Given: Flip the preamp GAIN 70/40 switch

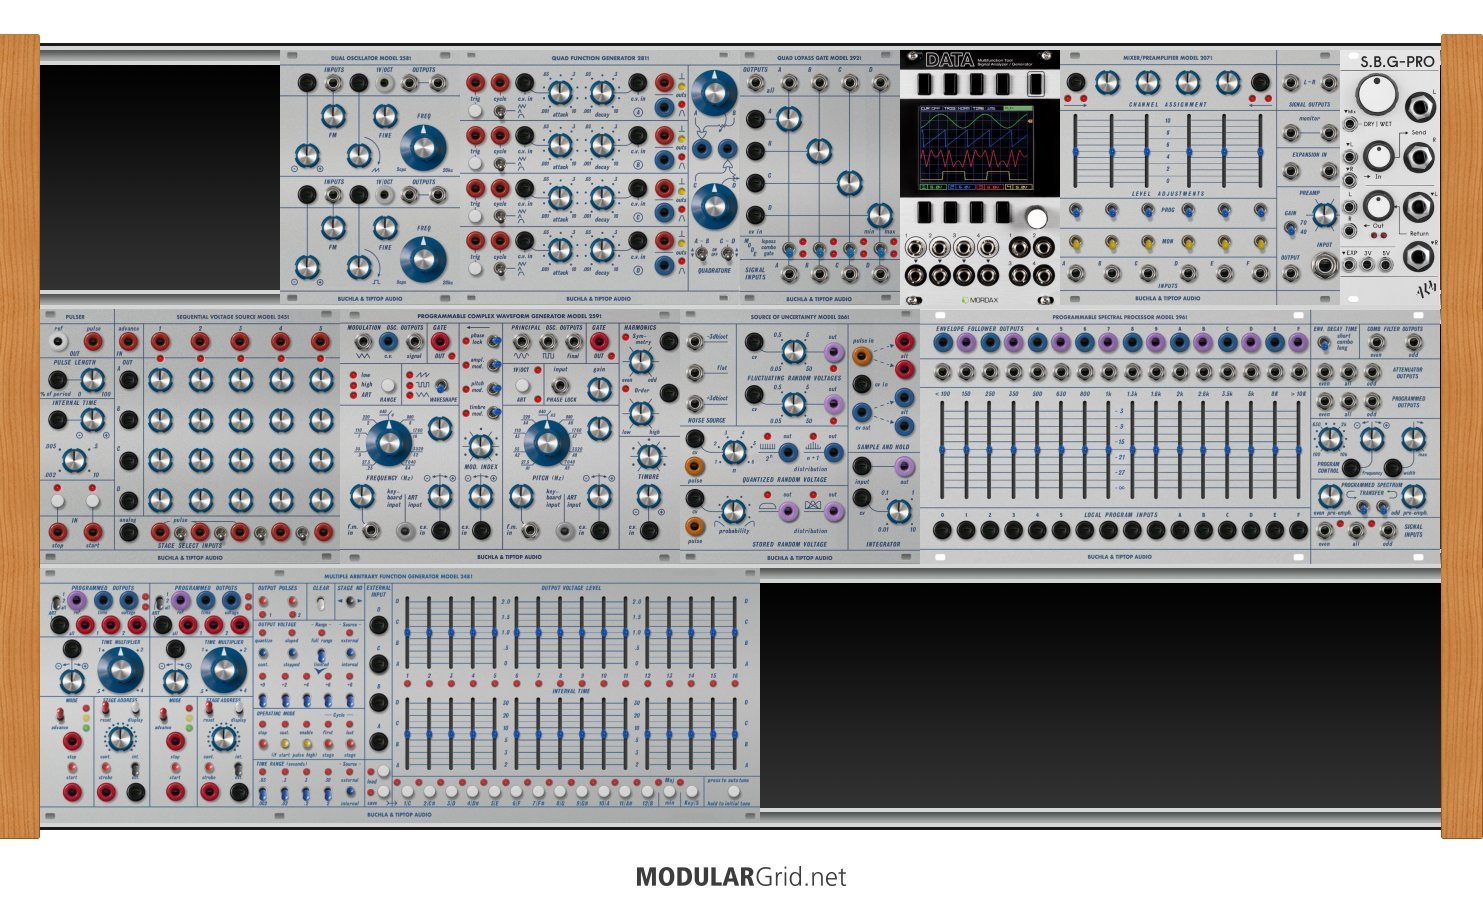Looking at the screenshot, I should tap(1291, 228).
